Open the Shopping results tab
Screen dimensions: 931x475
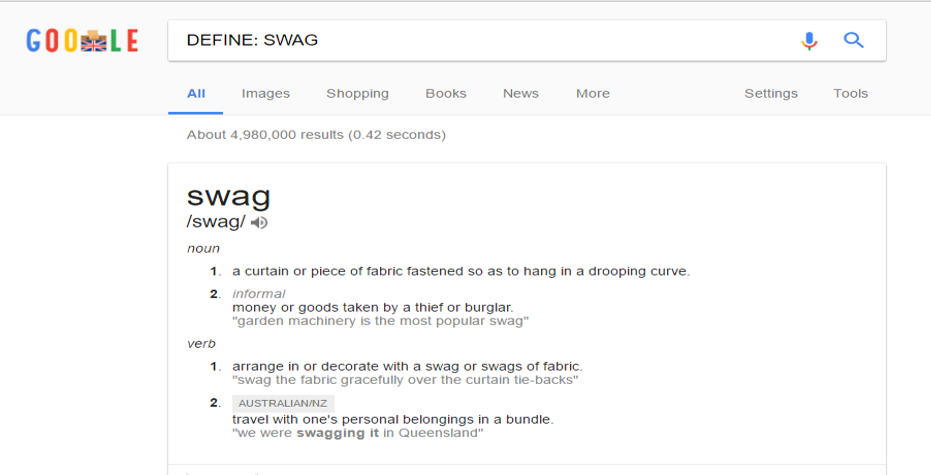(x=357, y=93)
